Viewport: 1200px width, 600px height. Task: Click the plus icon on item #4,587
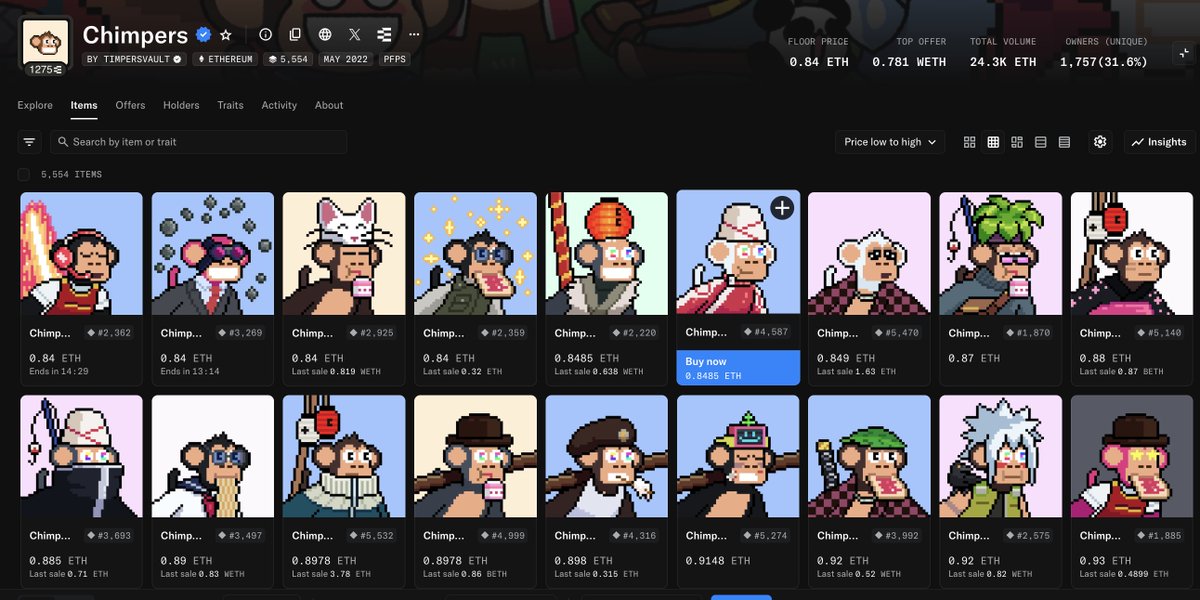pos(782,208)
